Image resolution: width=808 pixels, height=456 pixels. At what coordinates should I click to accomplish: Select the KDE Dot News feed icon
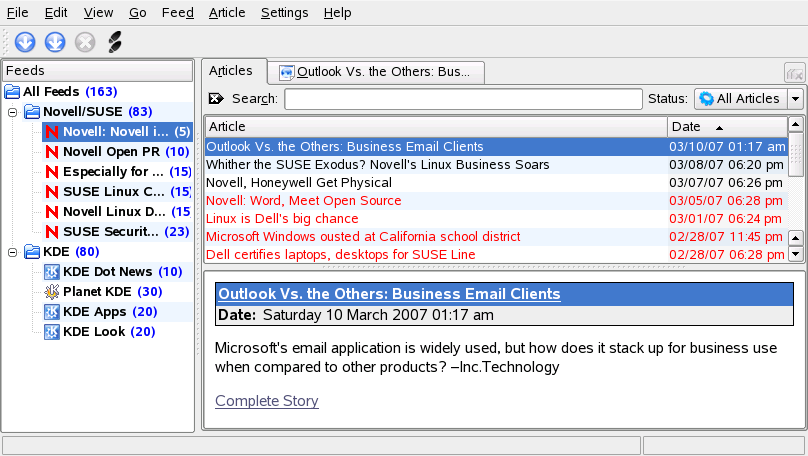[x=52, y=272]
